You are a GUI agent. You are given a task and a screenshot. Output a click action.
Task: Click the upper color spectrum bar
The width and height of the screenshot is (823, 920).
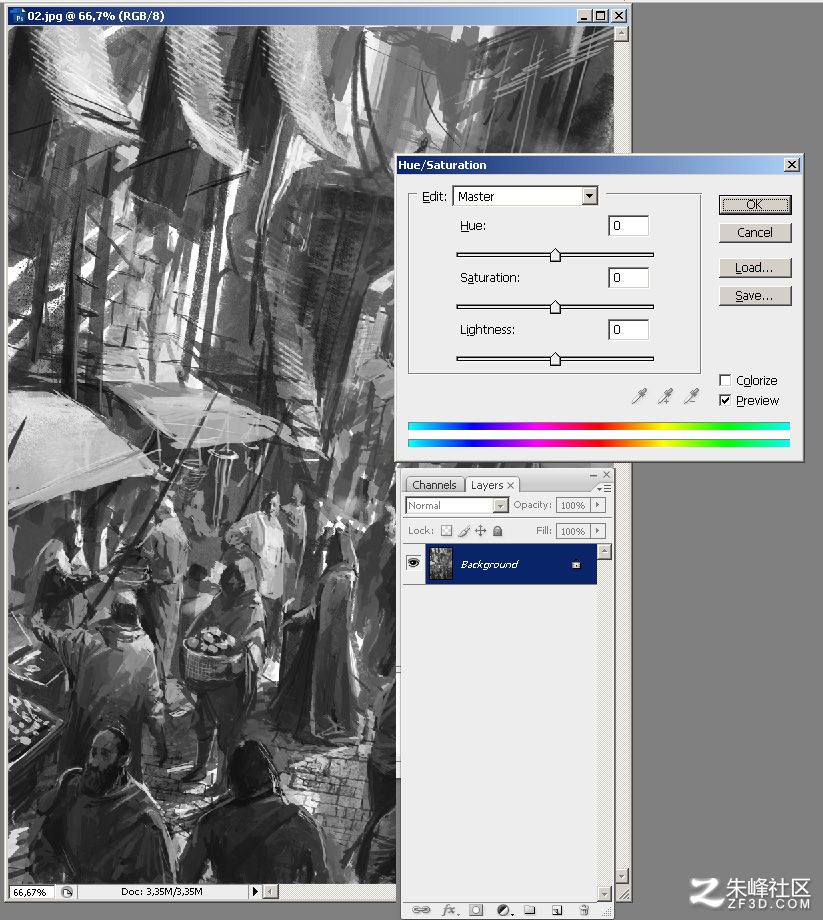pyautogui.click(x=598, y=426)
